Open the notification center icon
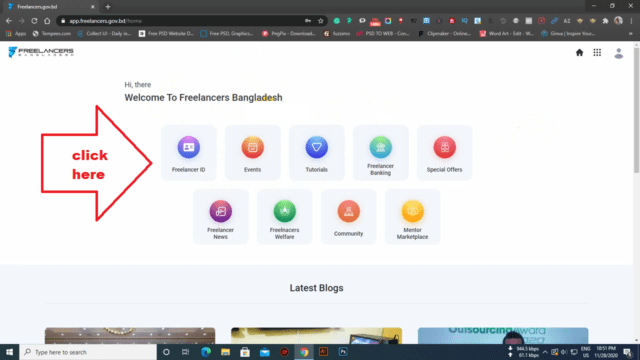 628,352
